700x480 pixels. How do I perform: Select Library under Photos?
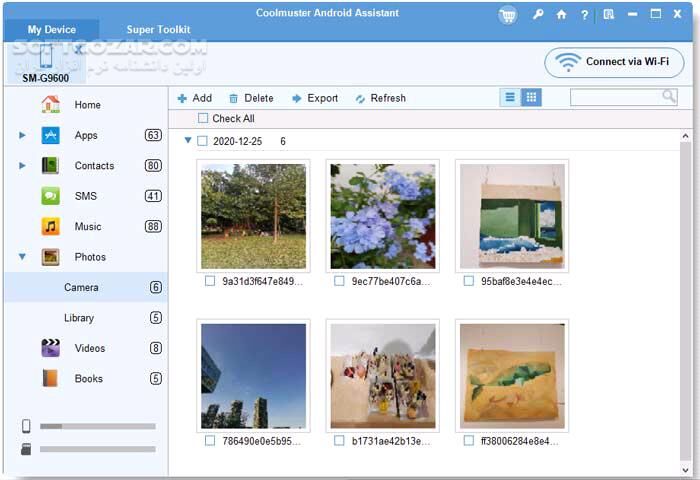pos(79,318)
